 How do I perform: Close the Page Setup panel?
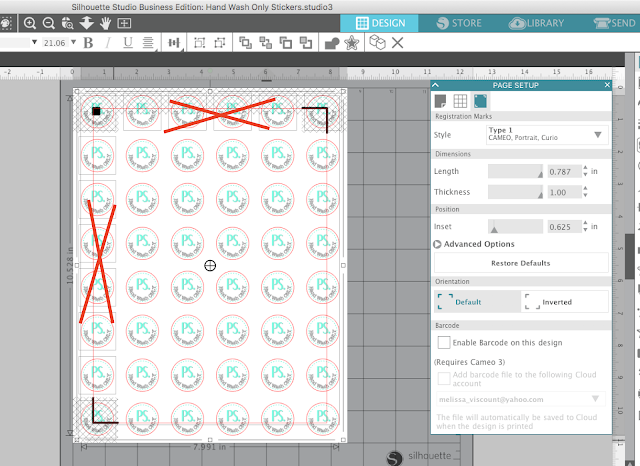coord(607,85)
